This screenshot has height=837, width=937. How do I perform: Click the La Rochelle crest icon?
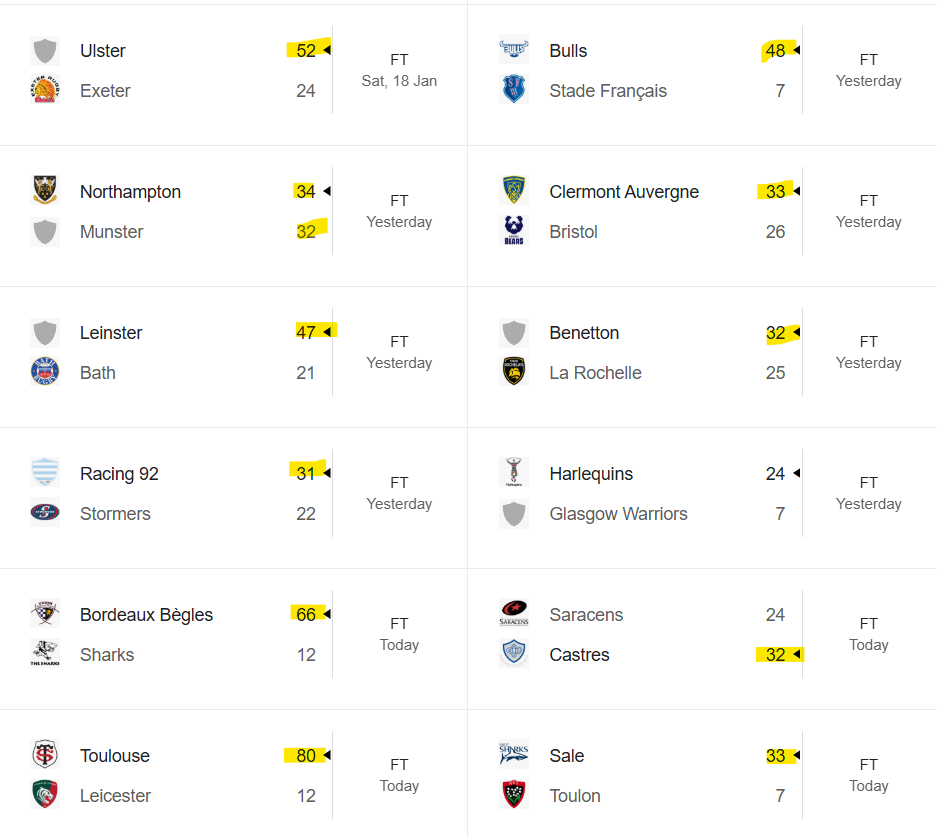[514, 372]
